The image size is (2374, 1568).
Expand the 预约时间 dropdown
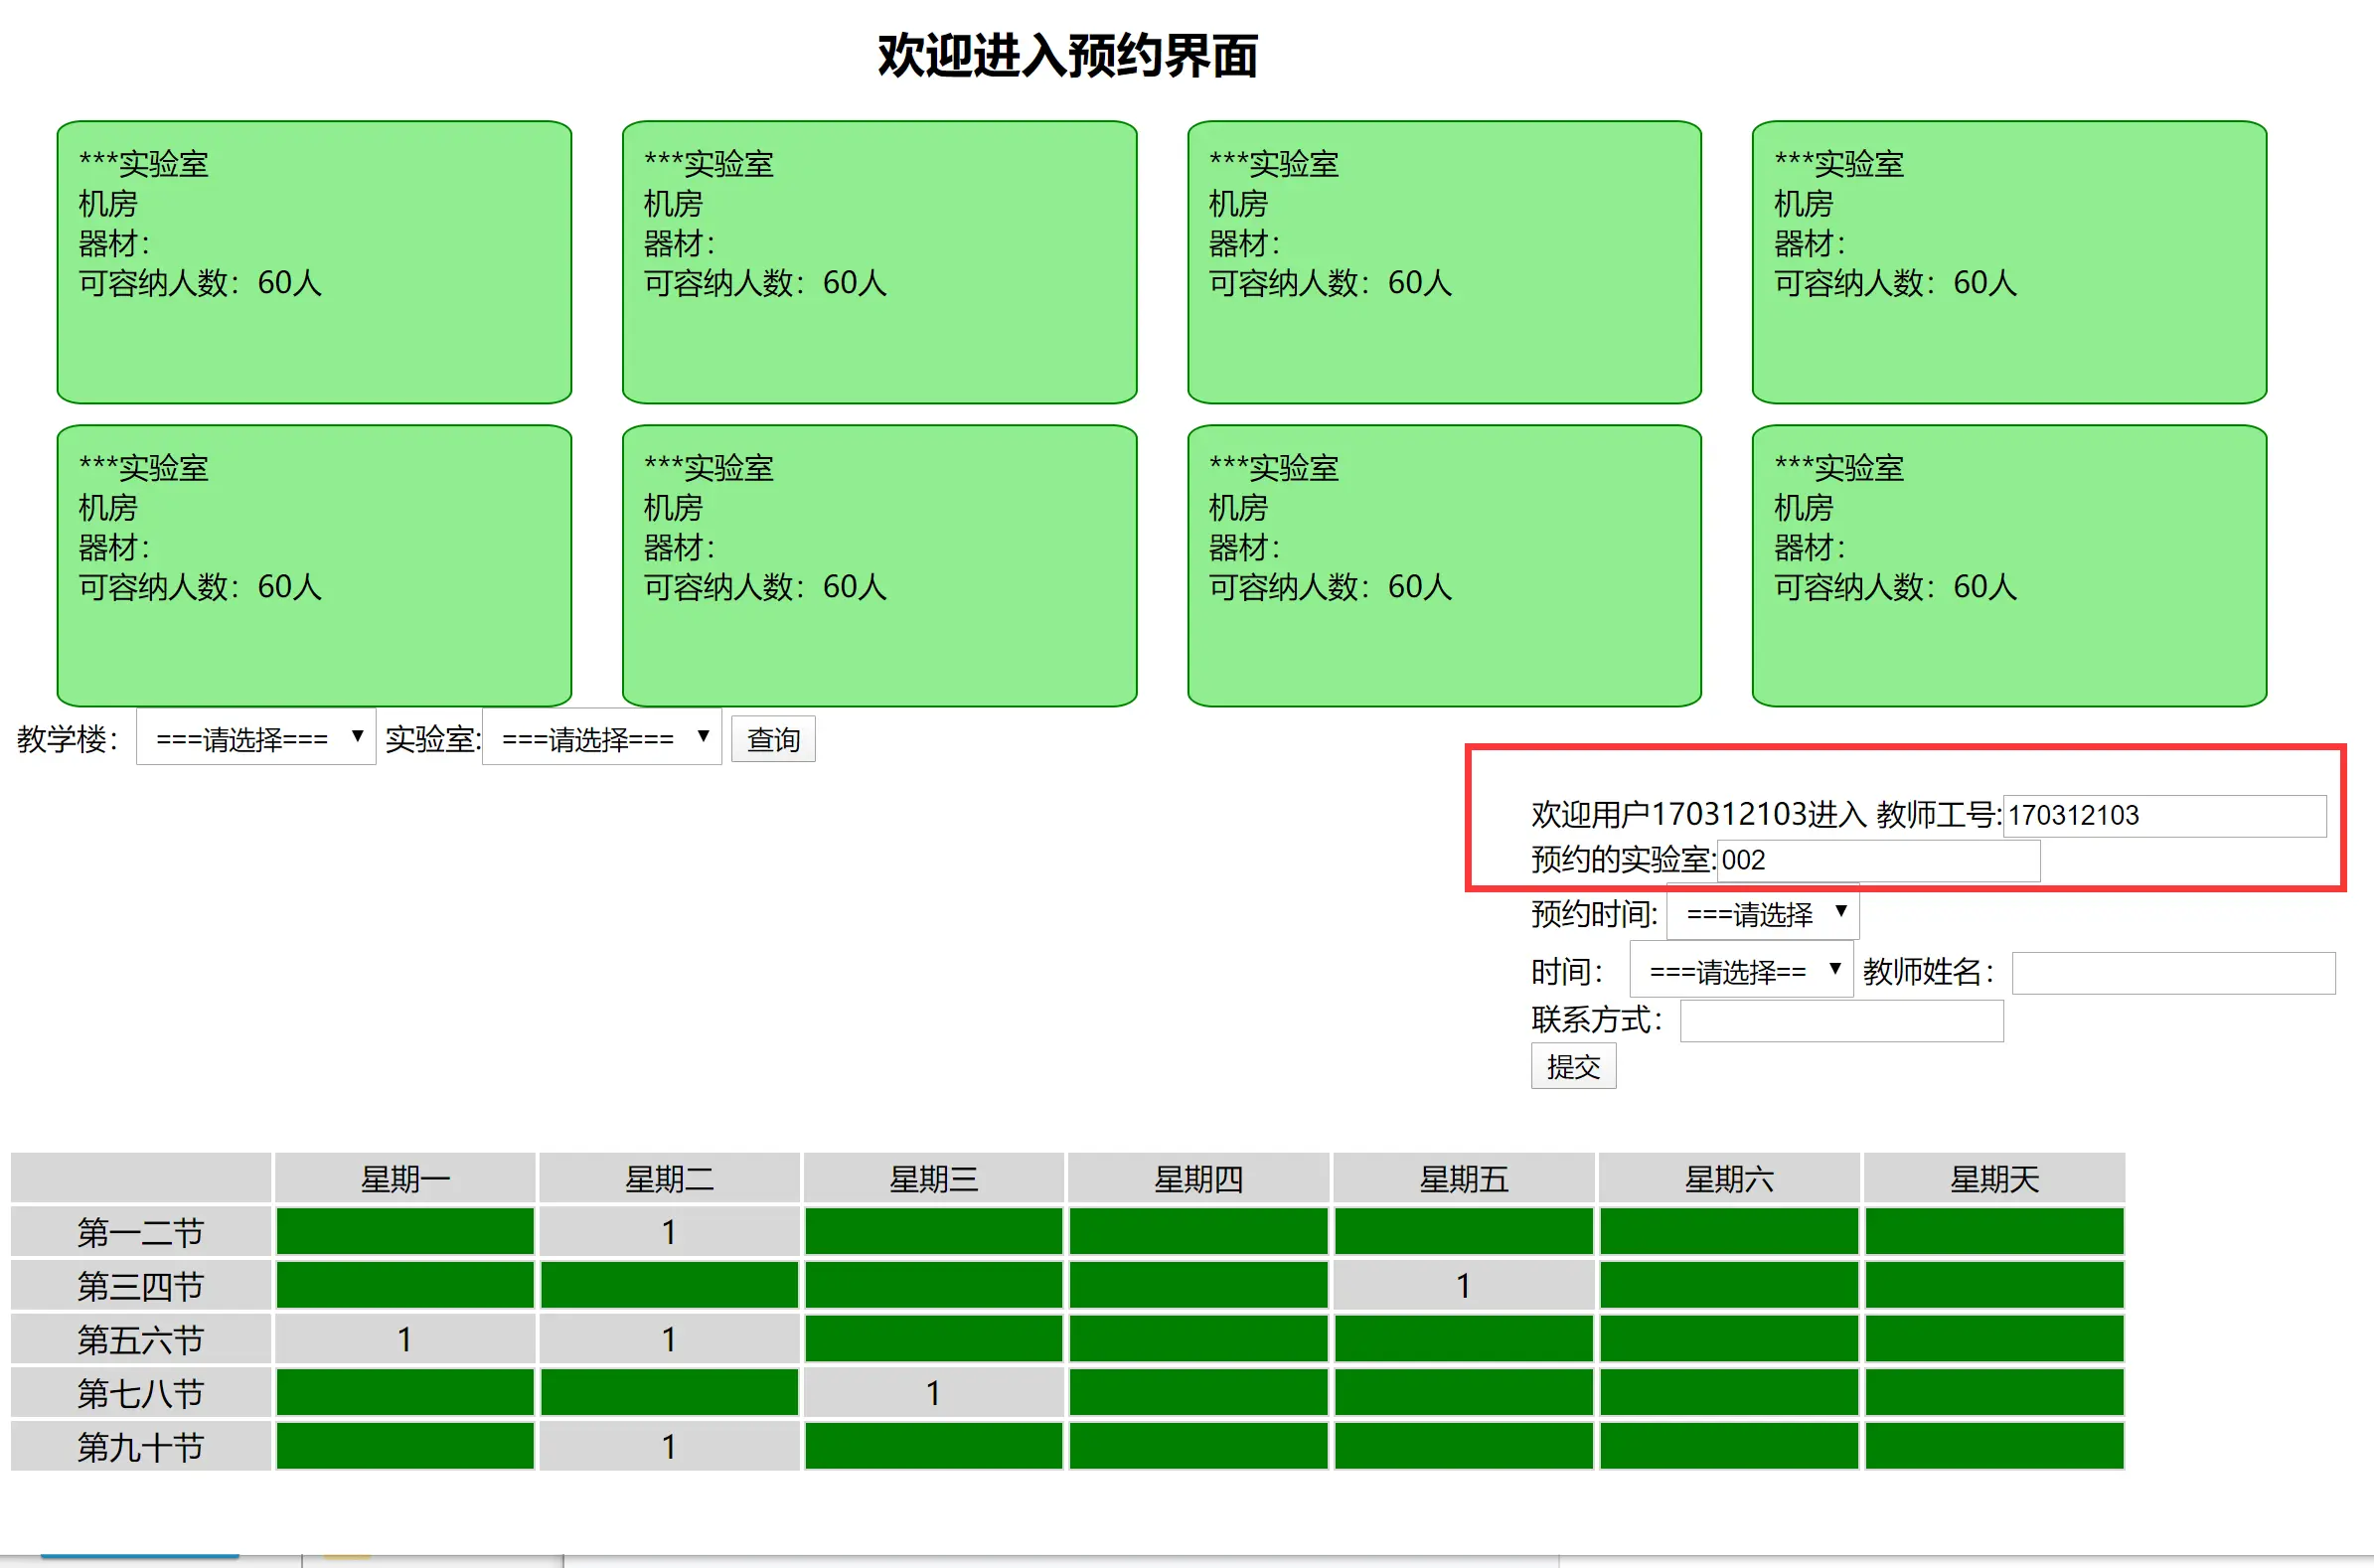point(1762,913)
